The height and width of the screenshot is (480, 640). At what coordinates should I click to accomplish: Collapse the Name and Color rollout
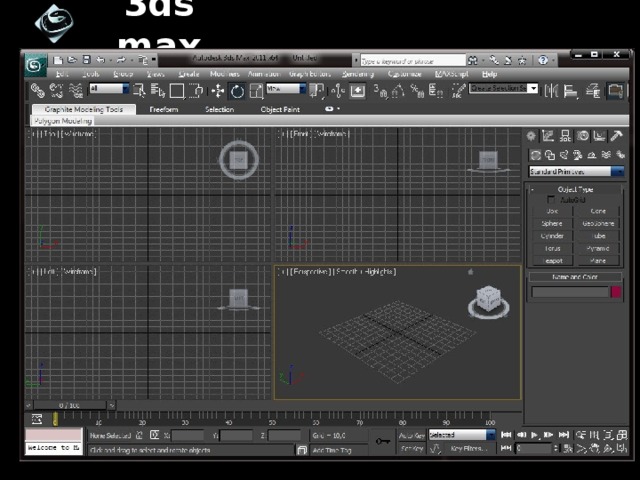pyautogui.click(x=575, y=277)
